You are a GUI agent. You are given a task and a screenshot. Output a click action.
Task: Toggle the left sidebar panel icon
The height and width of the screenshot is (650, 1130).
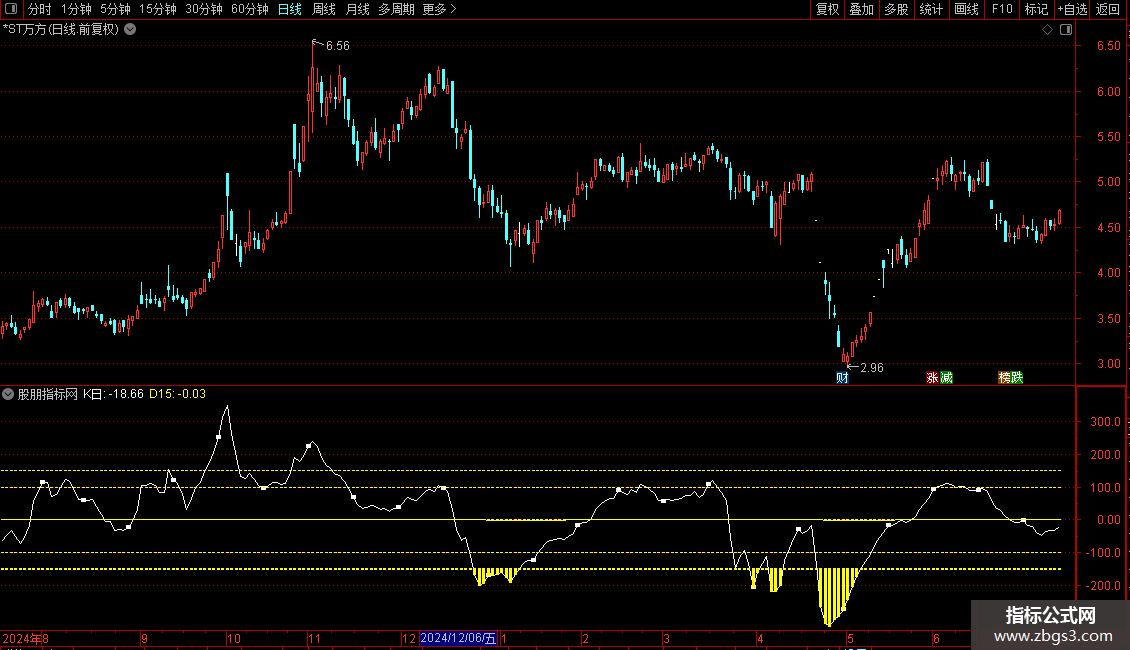click(11, 9)
